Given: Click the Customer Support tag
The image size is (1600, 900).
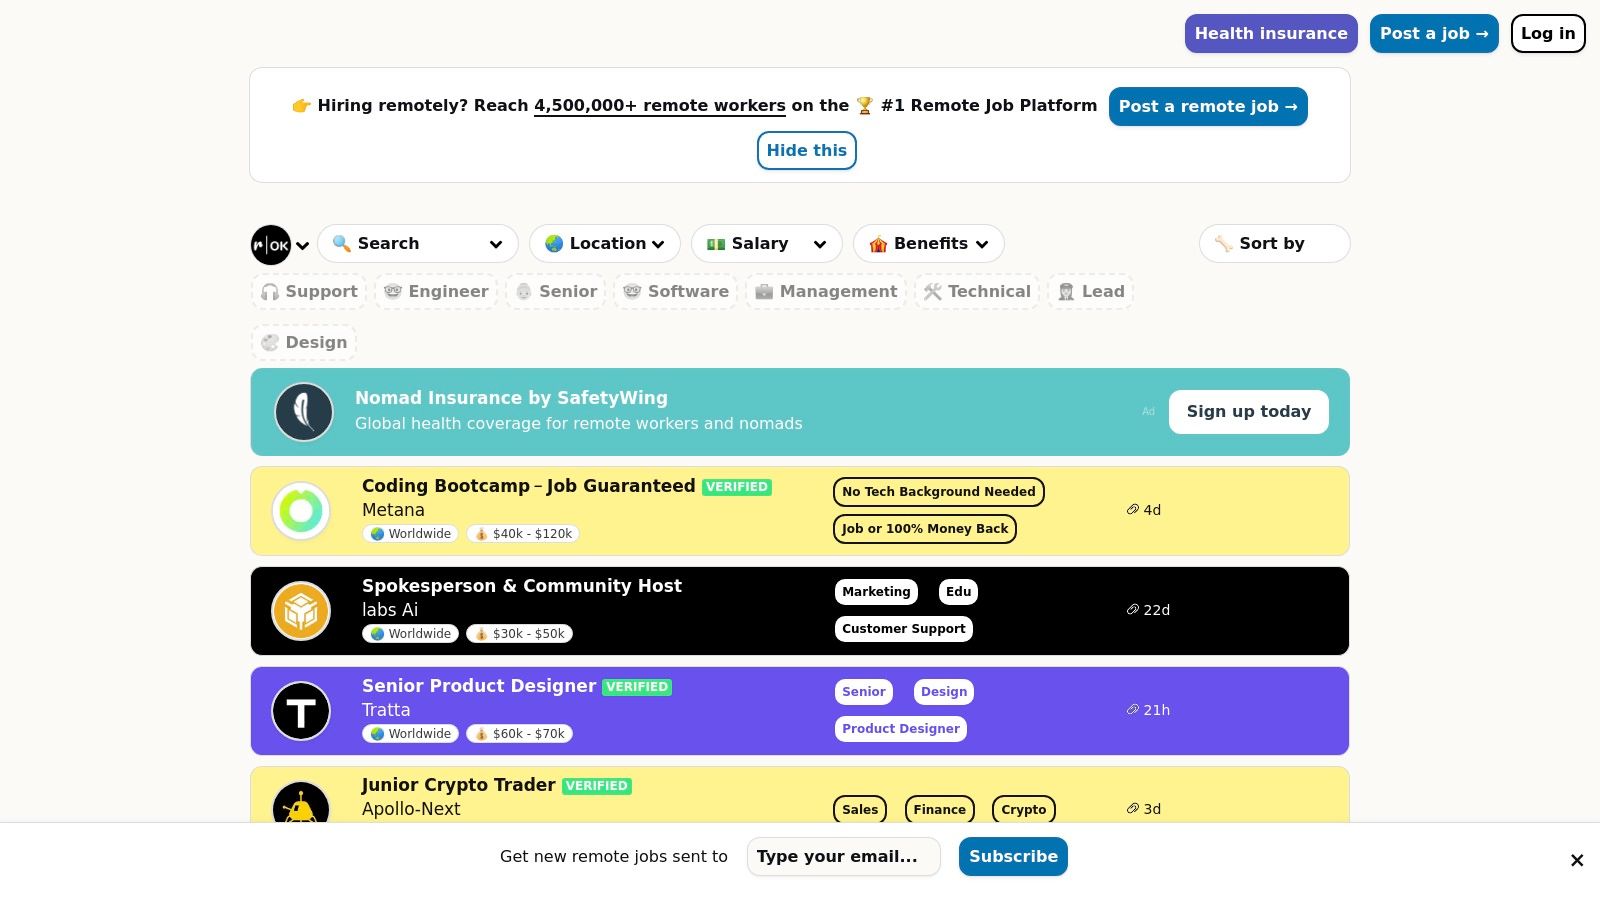Looking at the screenshot, I should (904, 629).
